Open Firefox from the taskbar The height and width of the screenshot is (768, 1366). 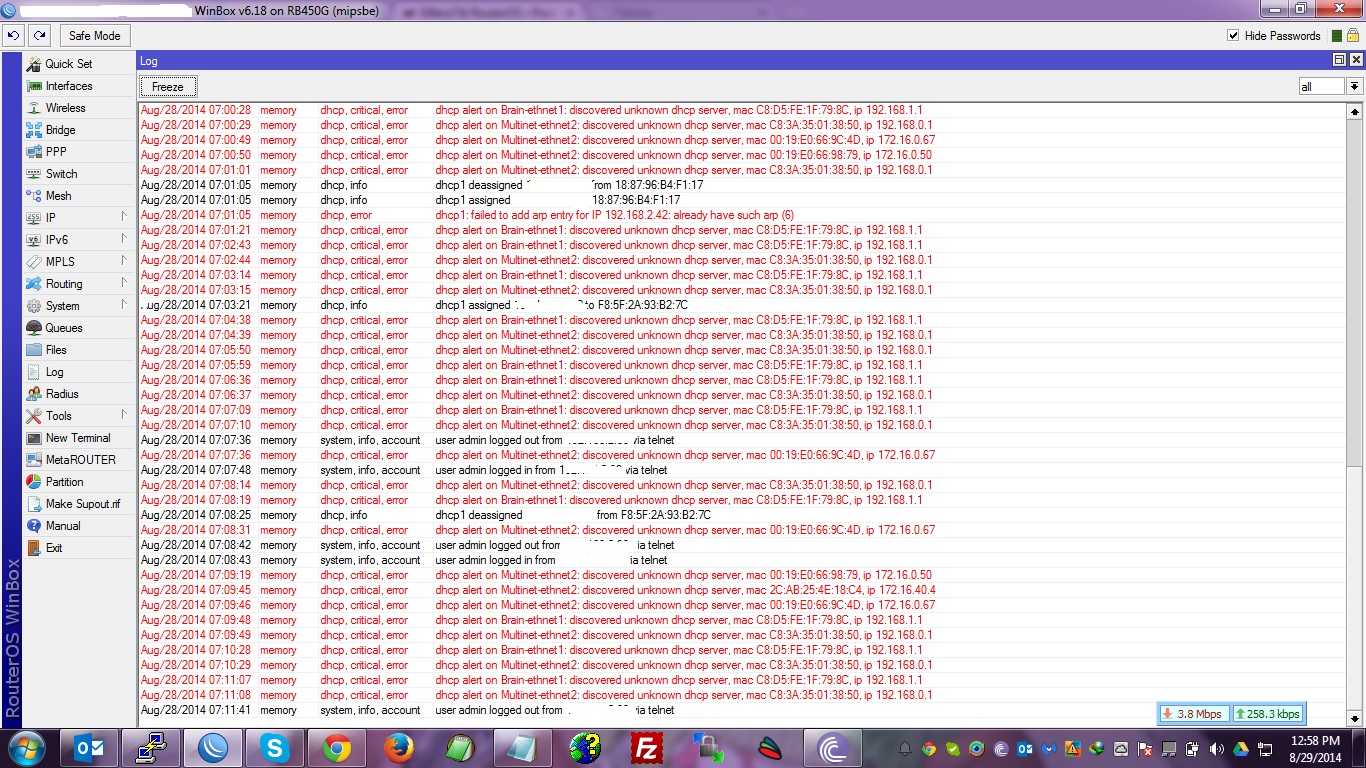(x=399, y=748)
